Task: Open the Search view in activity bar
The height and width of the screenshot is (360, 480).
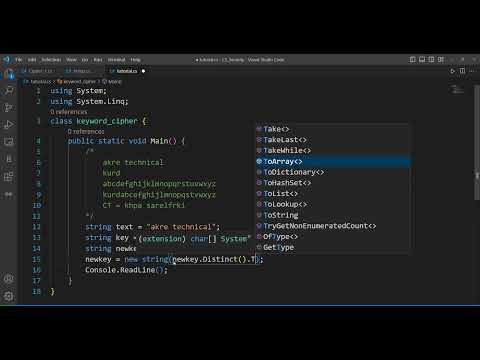Action: 9,91
